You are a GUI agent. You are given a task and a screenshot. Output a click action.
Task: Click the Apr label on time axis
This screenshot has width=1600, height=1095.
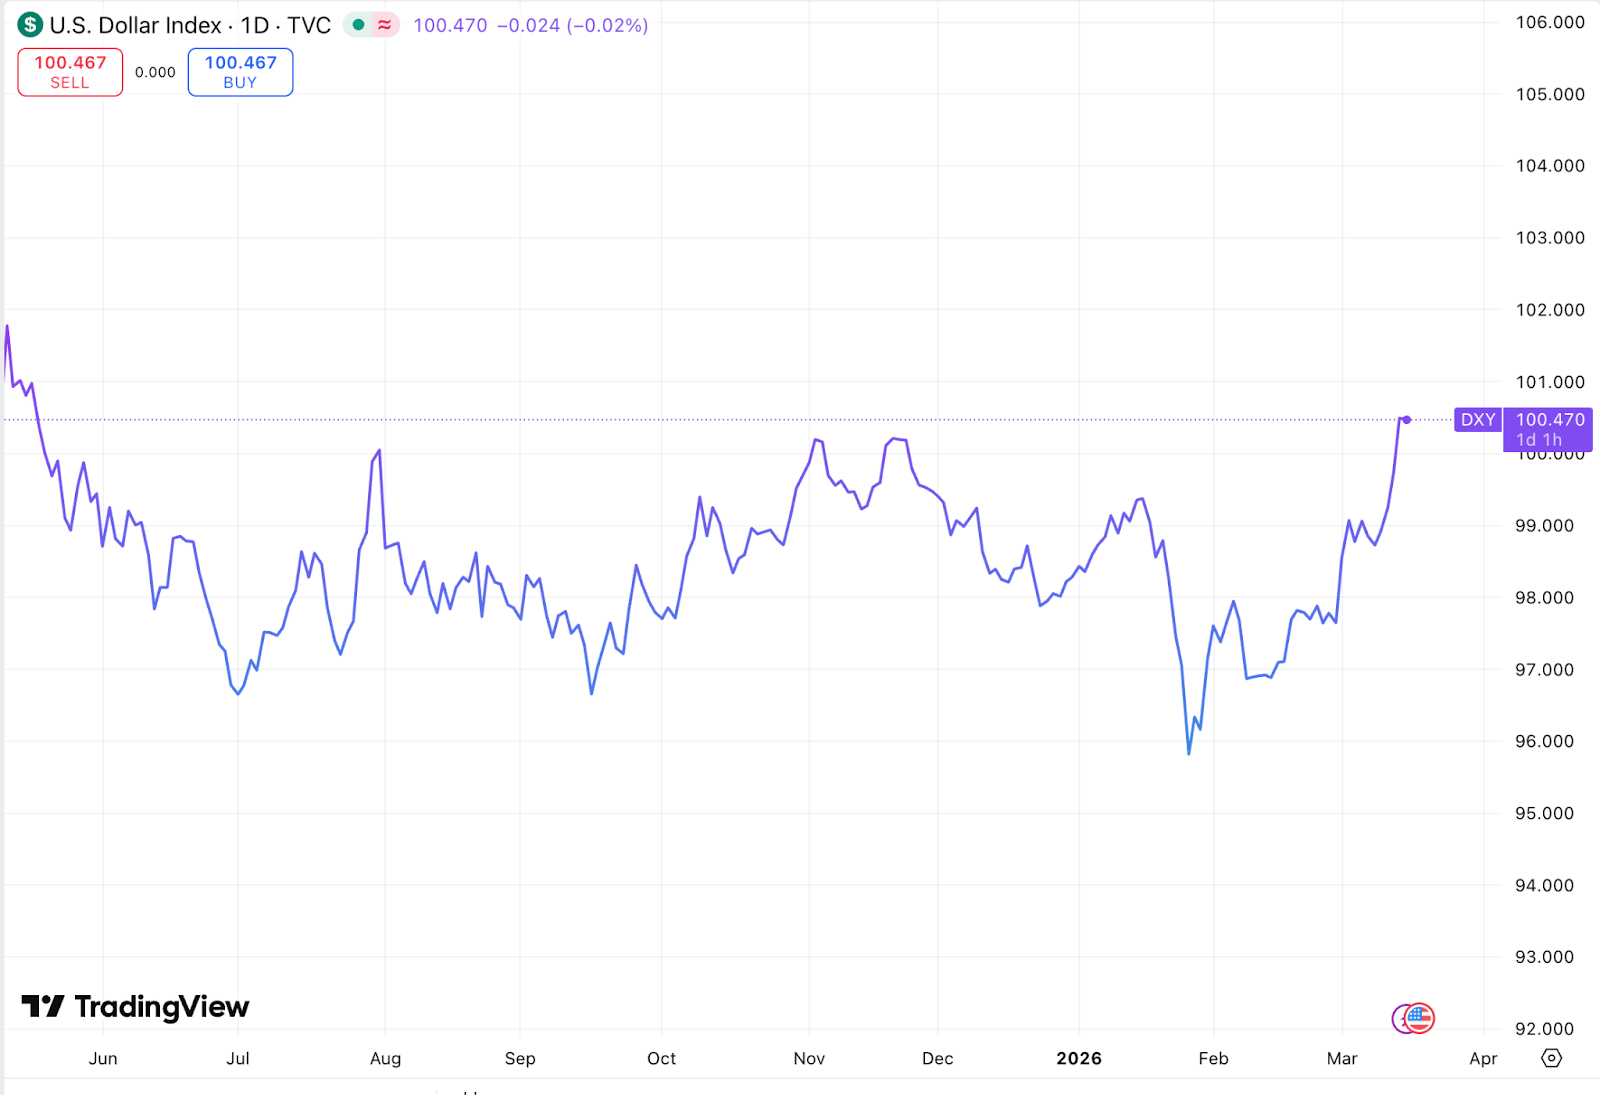[1483, 1058]
